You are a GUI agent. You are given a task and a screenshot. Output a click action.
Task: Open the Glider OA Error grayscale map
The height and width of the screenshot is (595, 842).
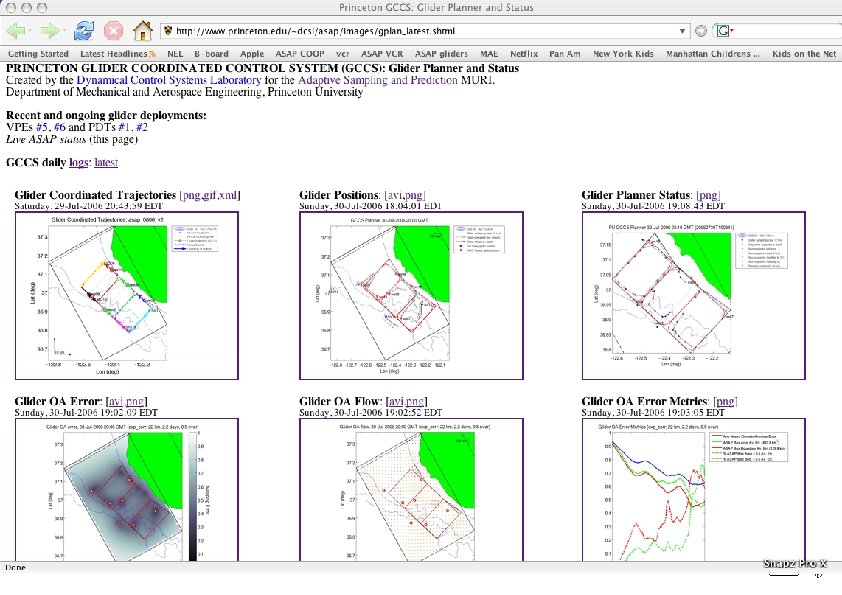pyautogui.click(x=127, y=490)
